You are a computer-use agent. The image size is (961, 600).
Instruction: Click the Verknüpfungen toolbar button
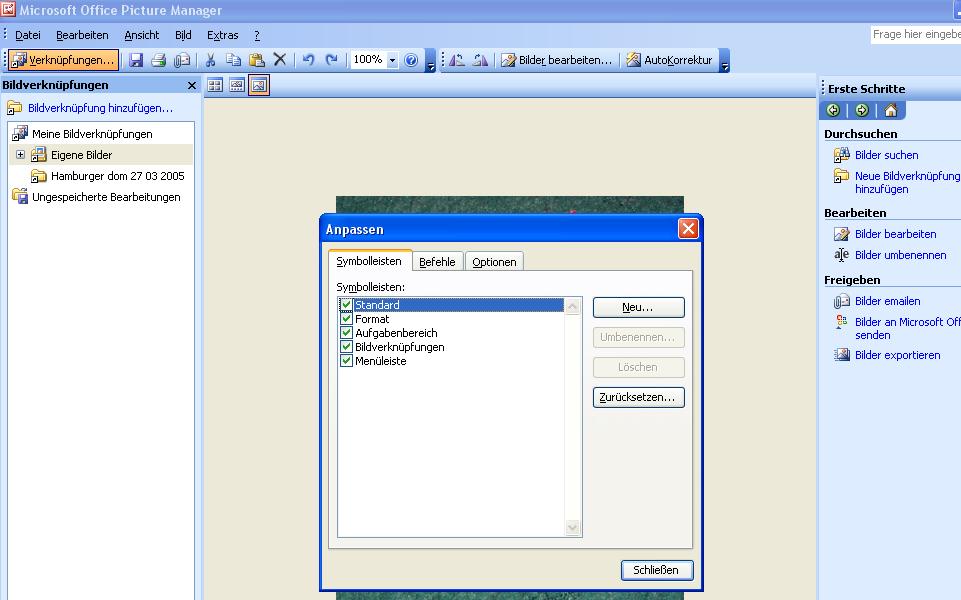point(63,60)
